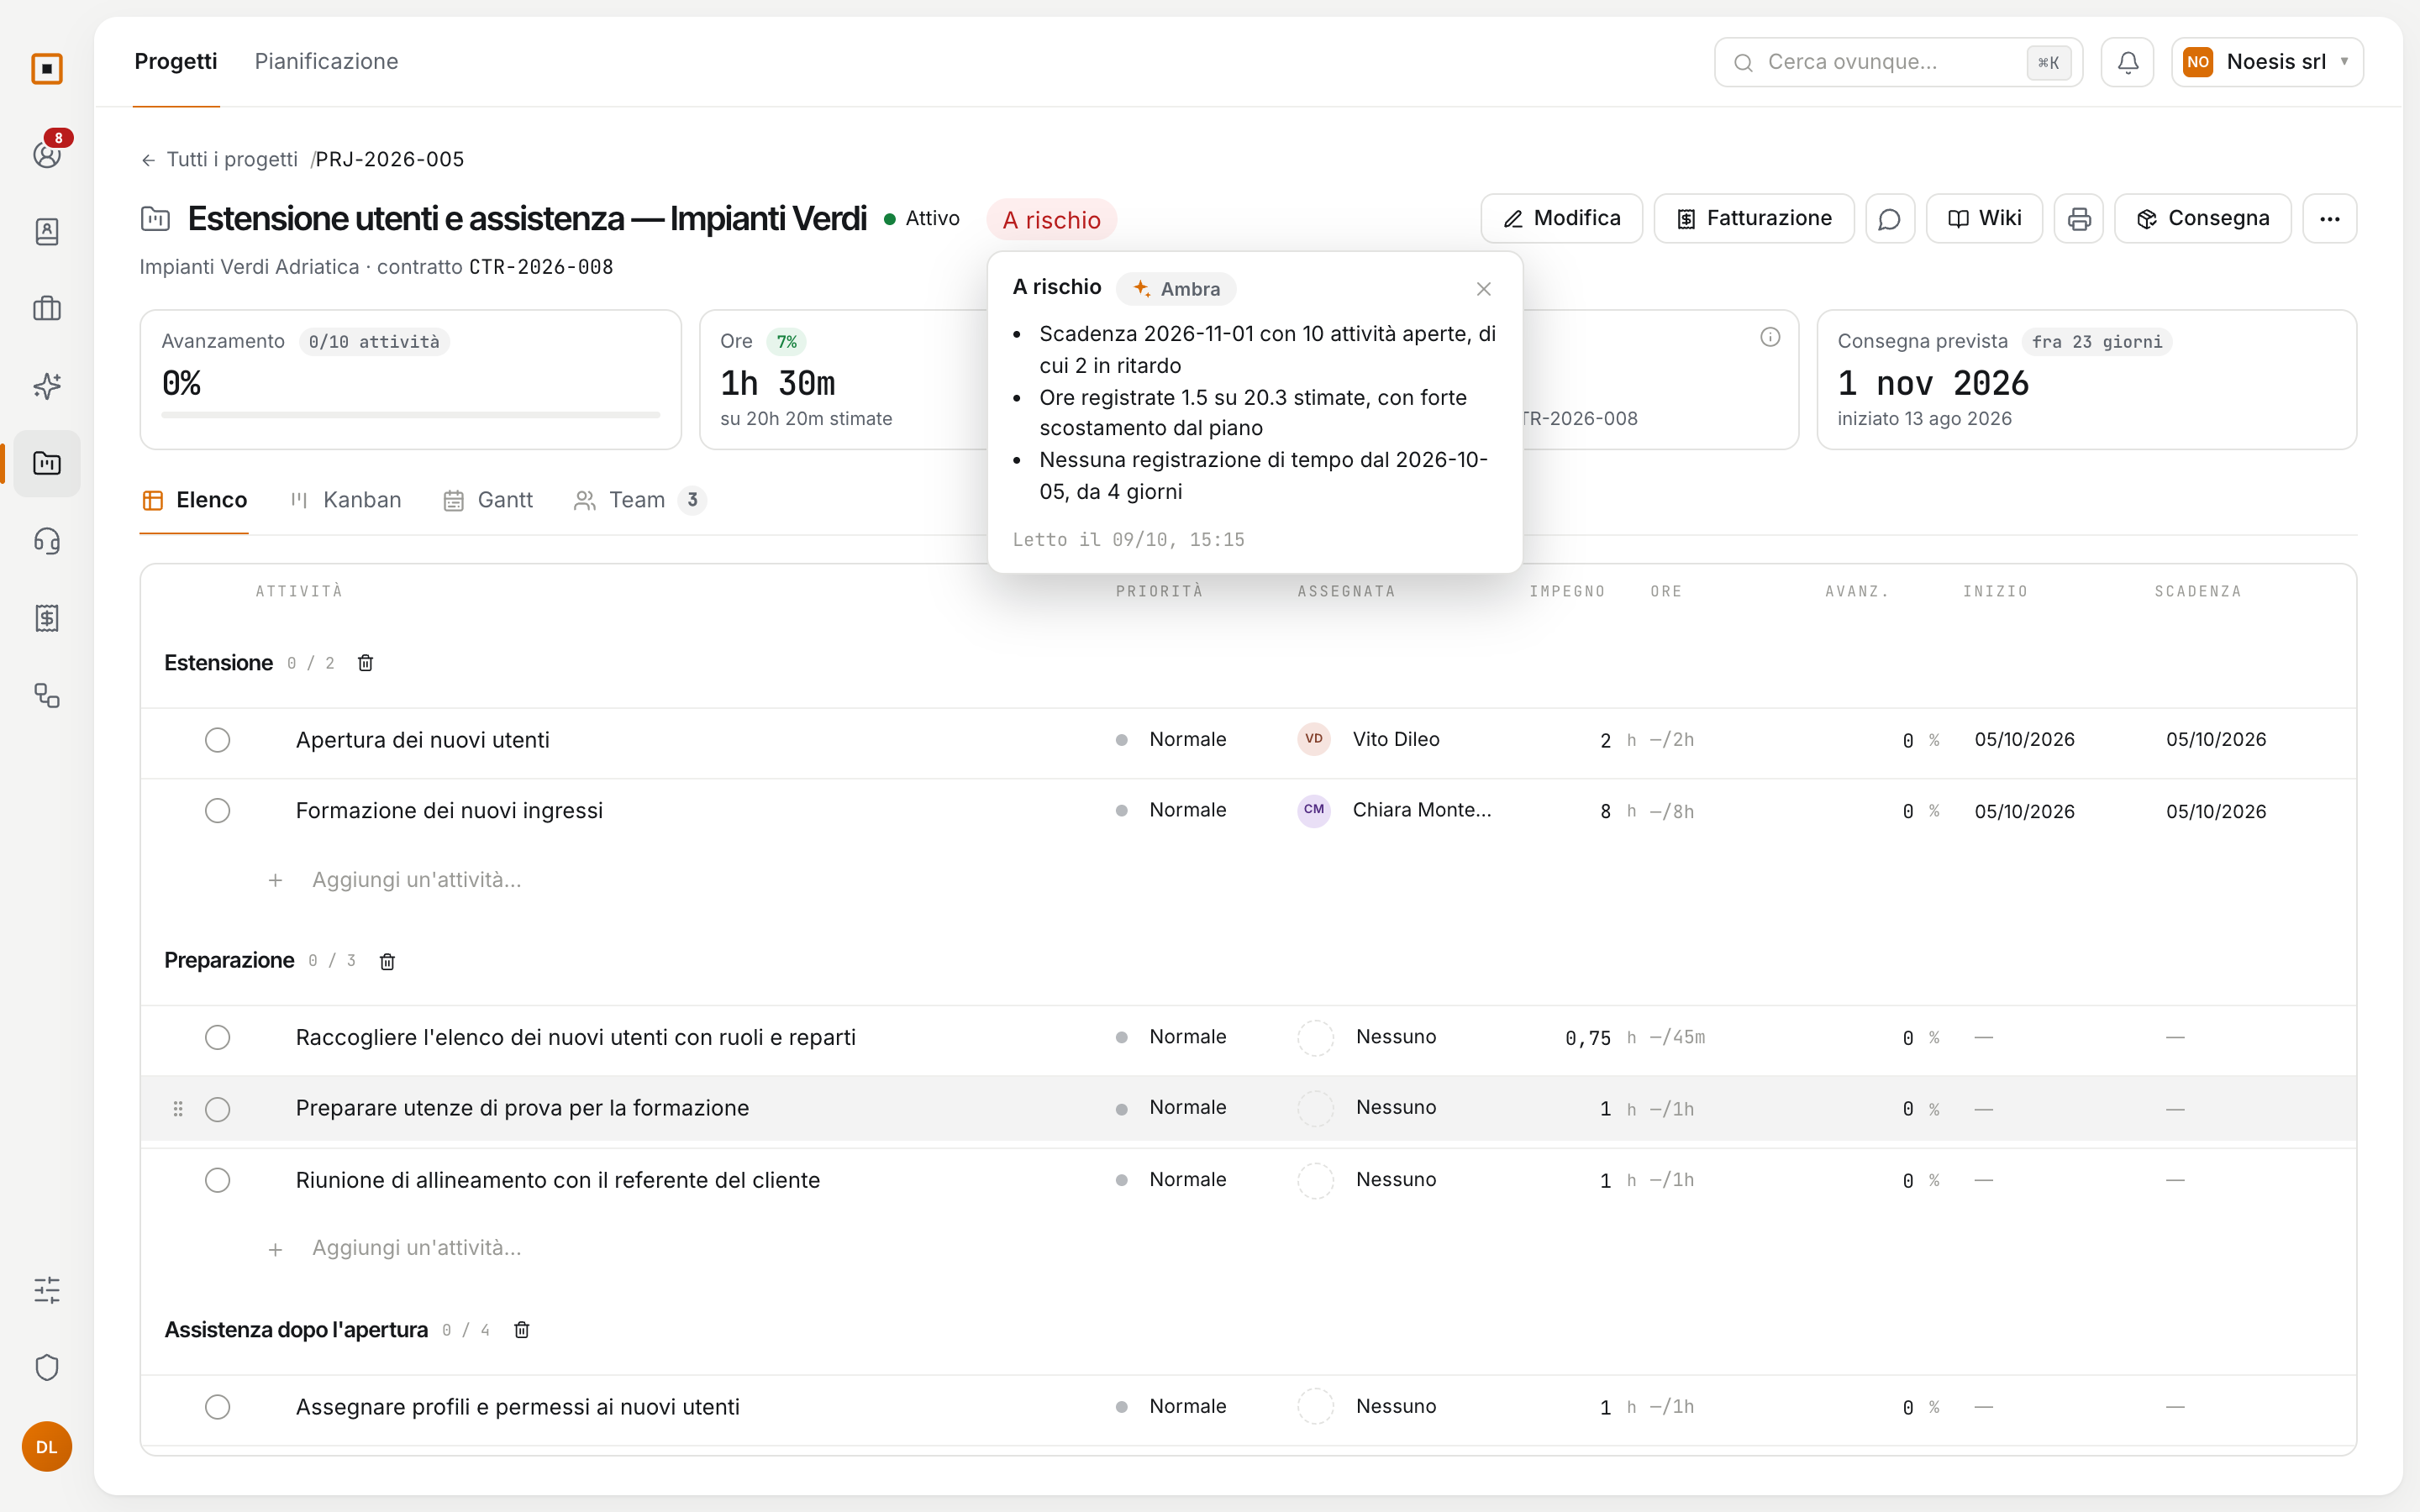Open the notifications bell

point(2127,62)
